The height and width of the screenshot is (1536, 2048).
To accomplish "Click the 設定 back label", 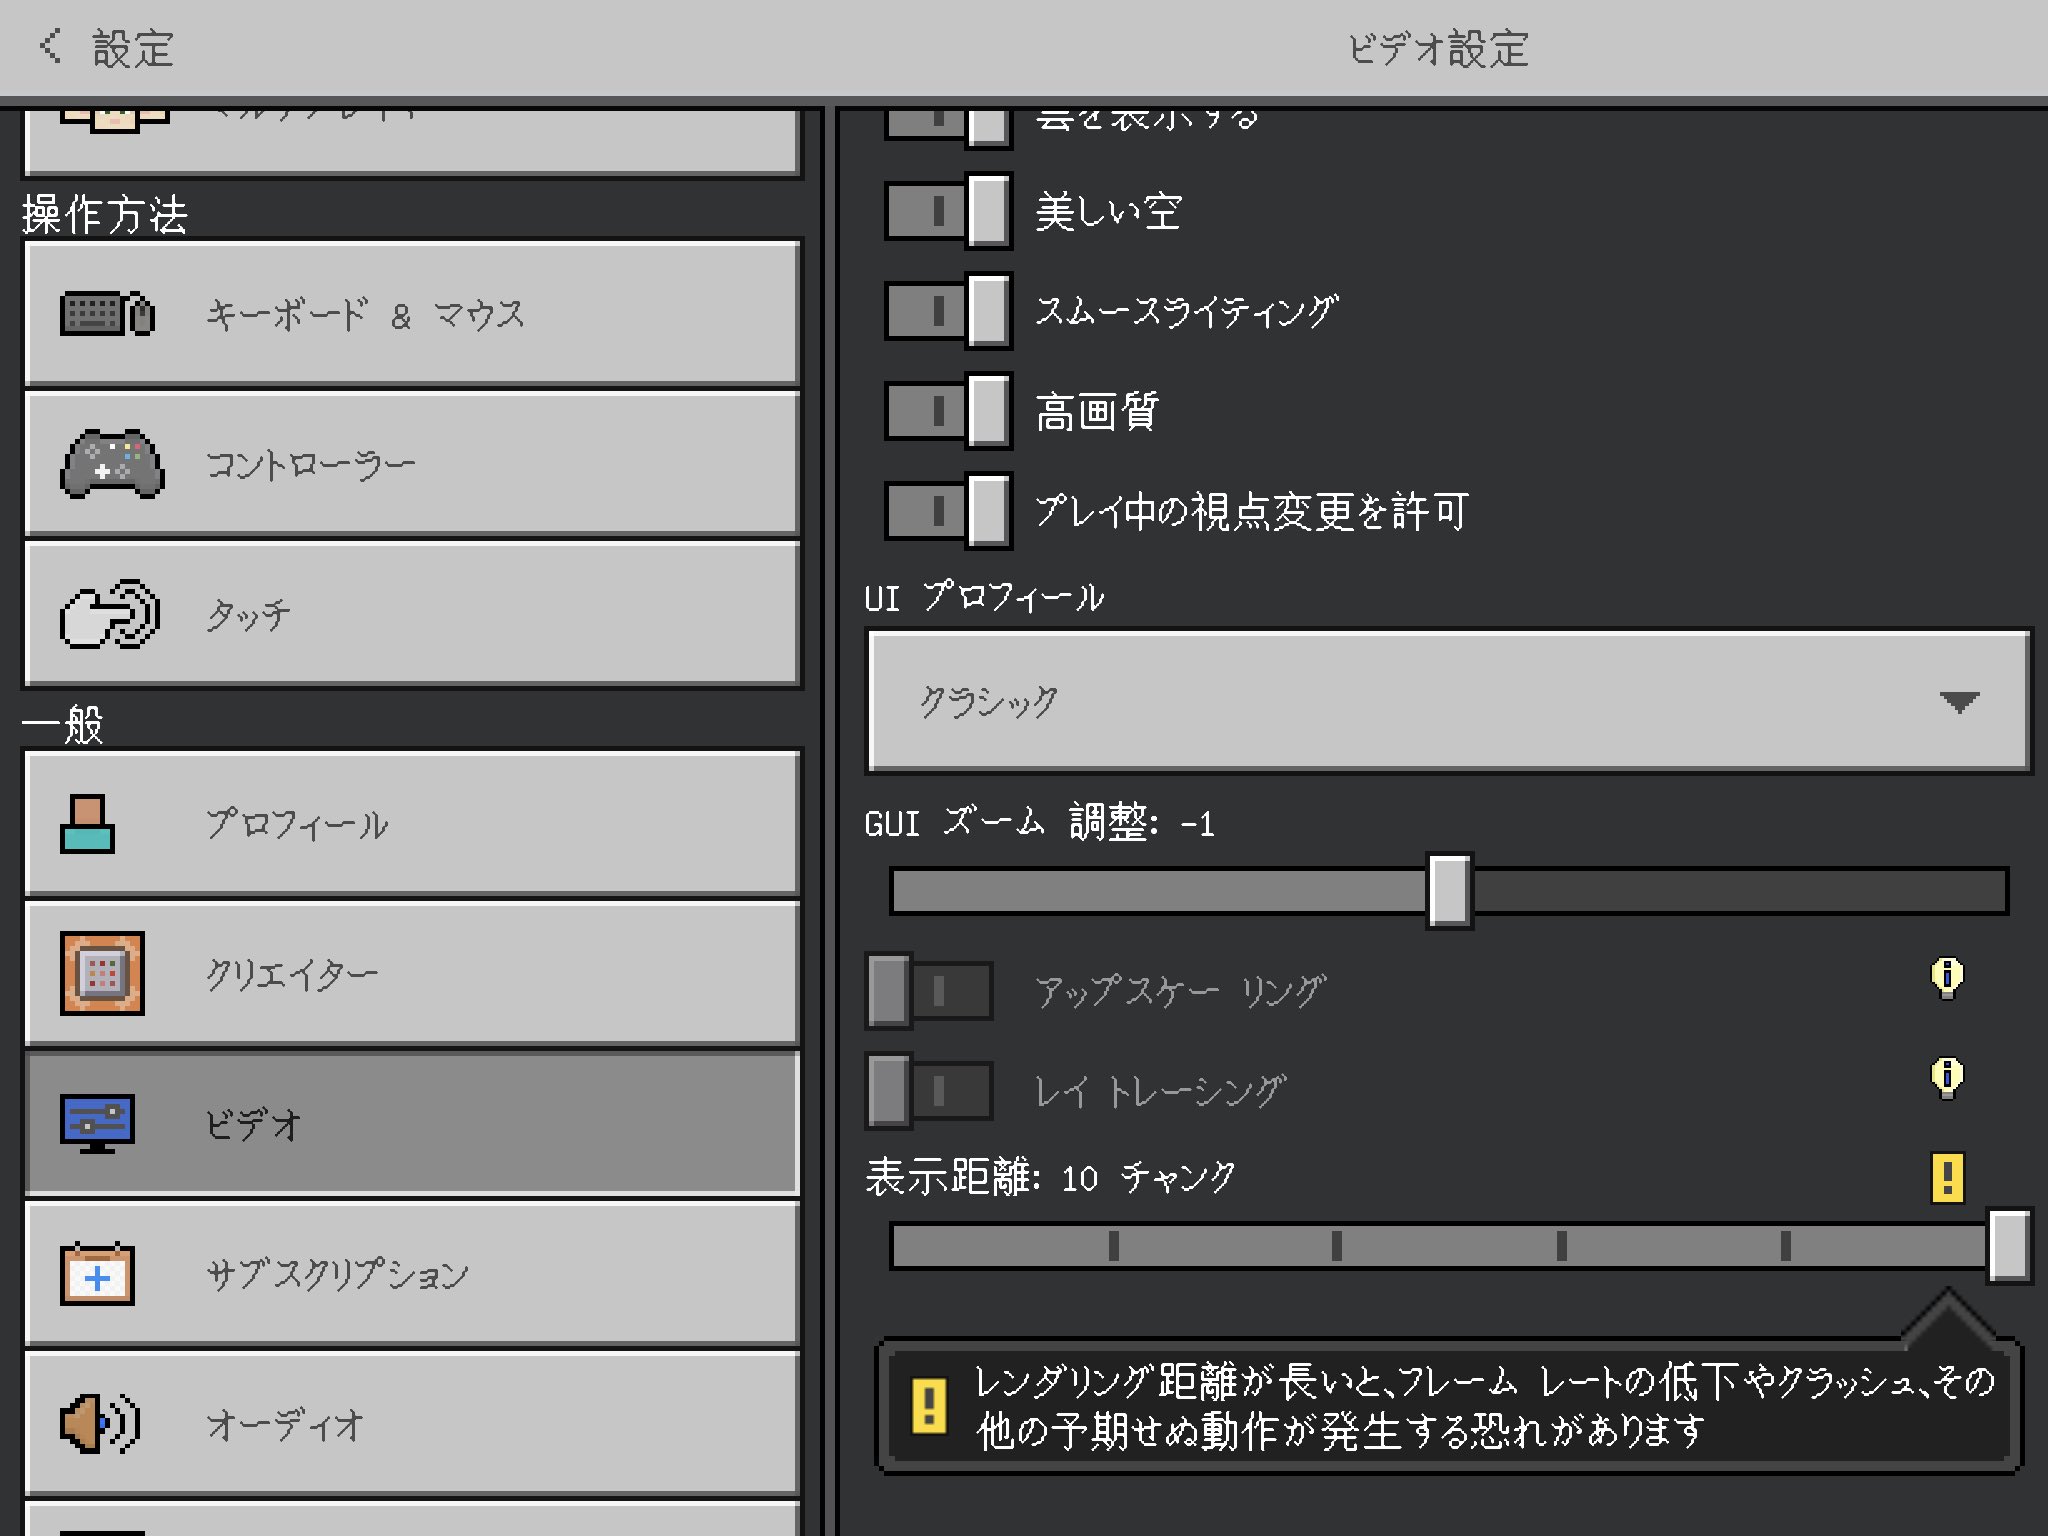I will click(x=133, y=48).
